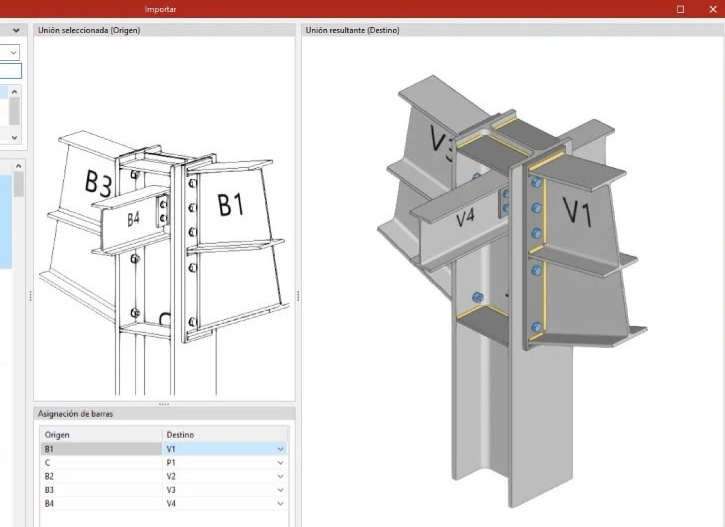The image size is (725, 527).
Task: Click the splitter handle between Origen and Destino views
Action: pyautogui.click(x=298, y=296)
